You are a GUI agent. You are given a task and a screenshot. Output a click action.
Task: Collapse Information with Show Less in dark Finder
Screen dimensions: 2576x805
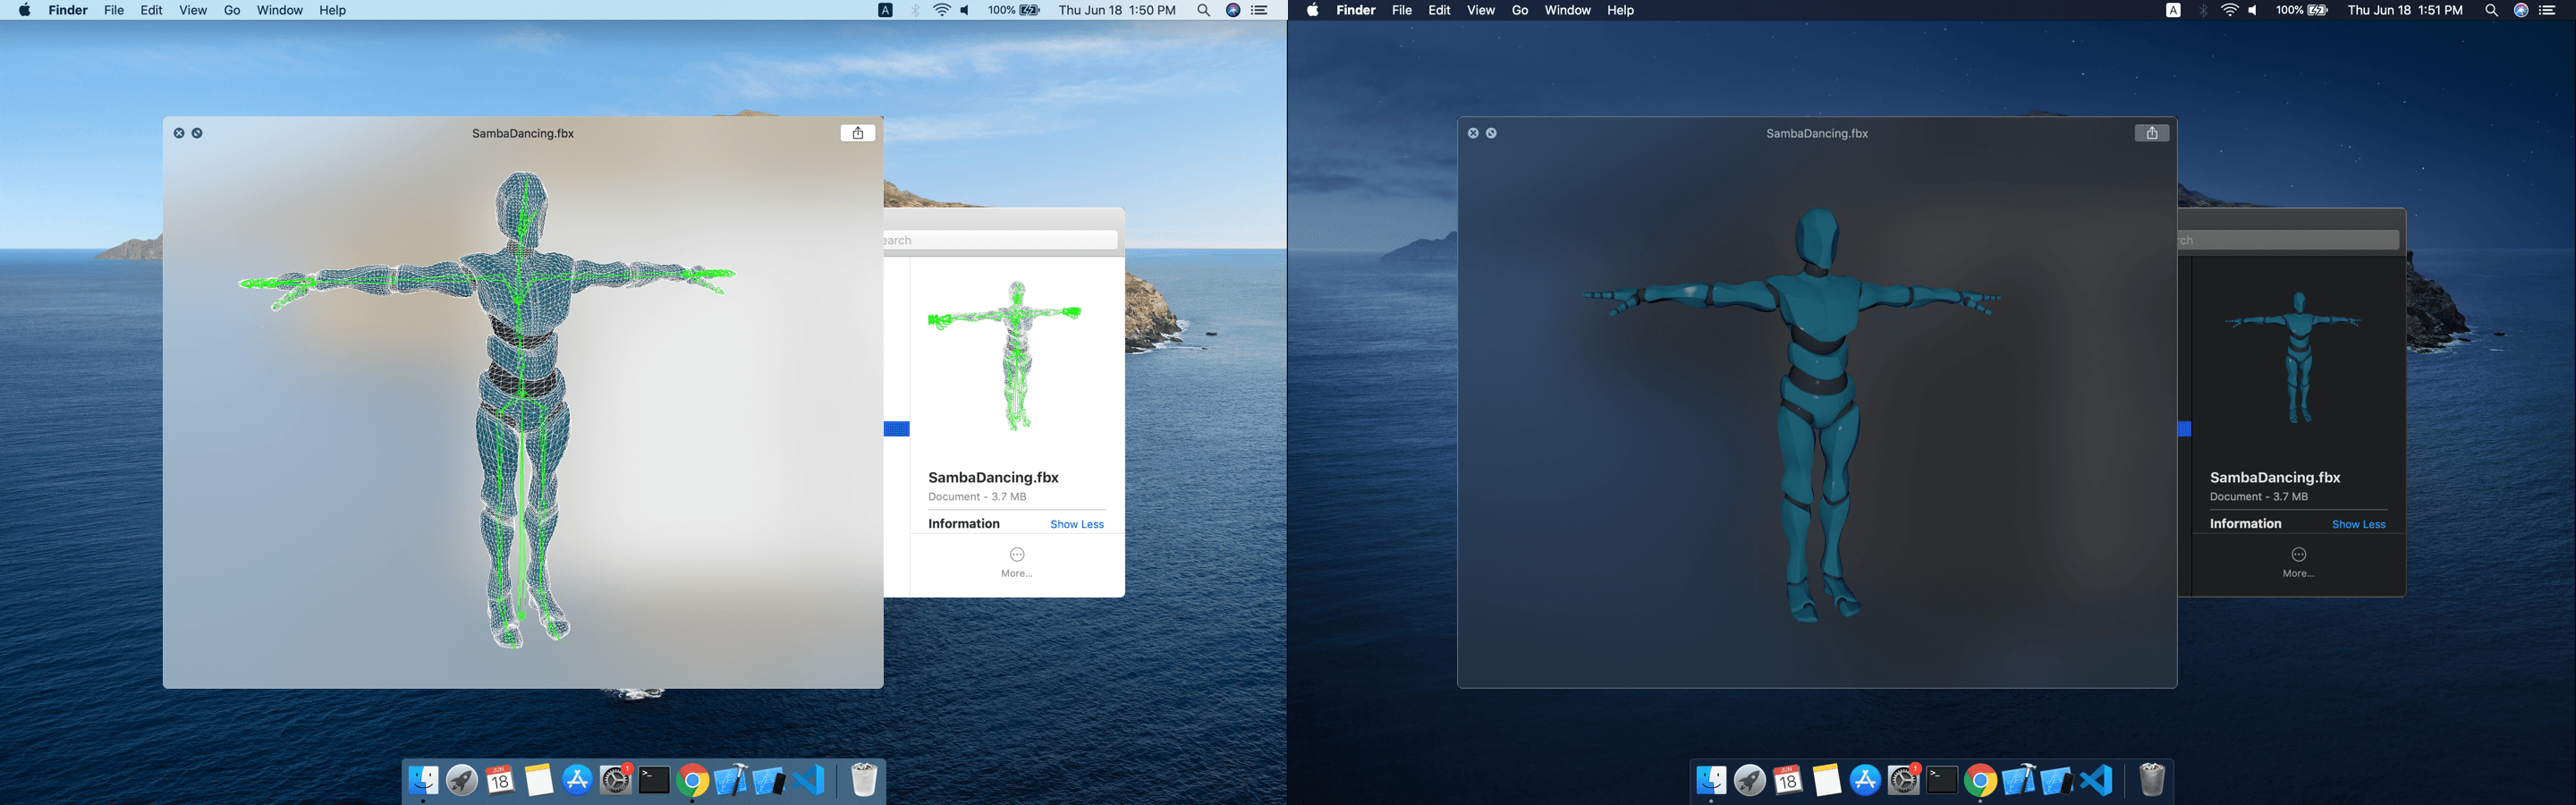[x=2358, y=524]
